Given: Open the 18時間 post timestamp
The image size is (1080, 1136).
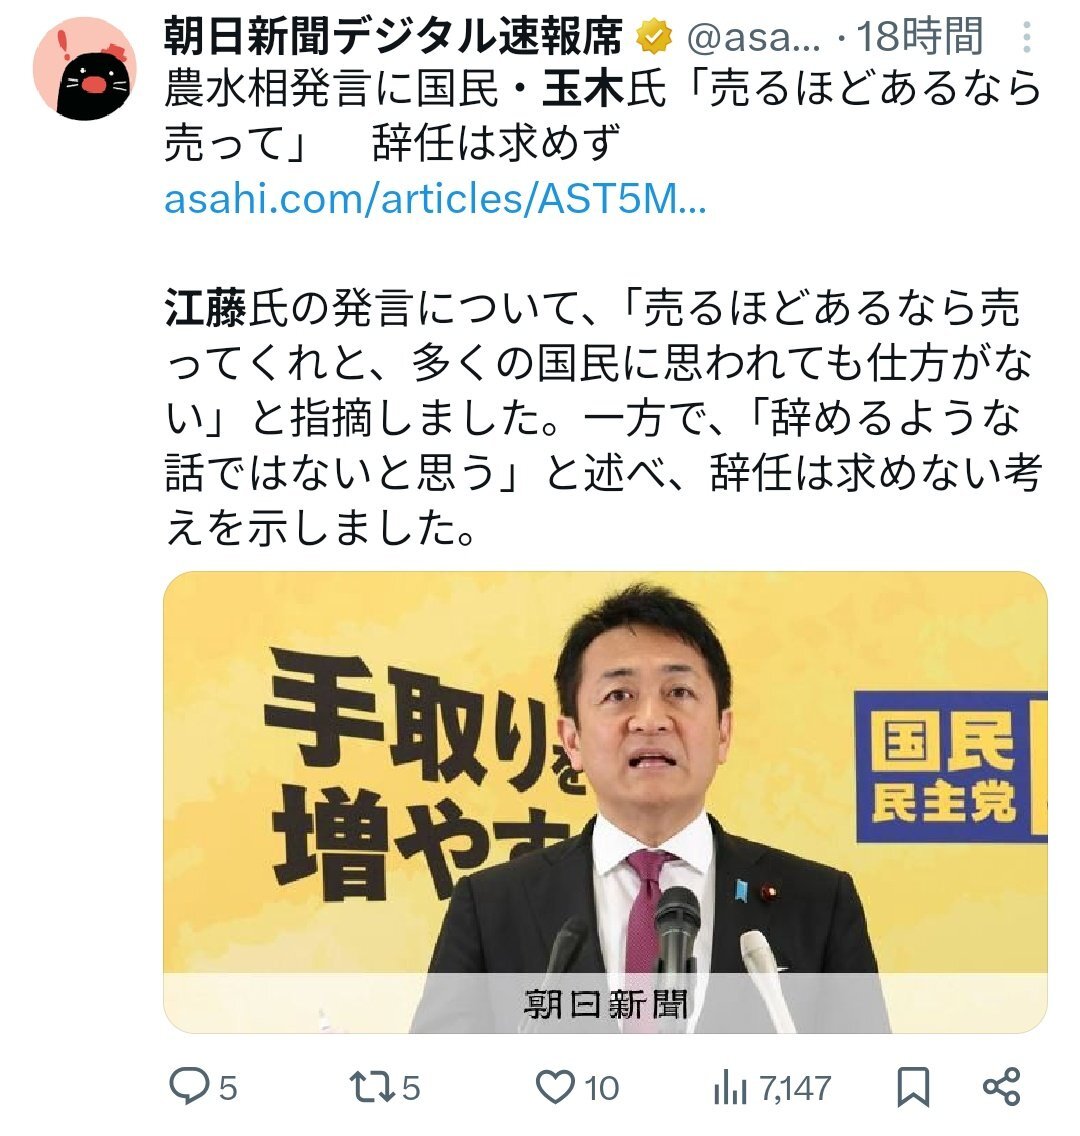Looking at the screenshot, I should point(920,36).
